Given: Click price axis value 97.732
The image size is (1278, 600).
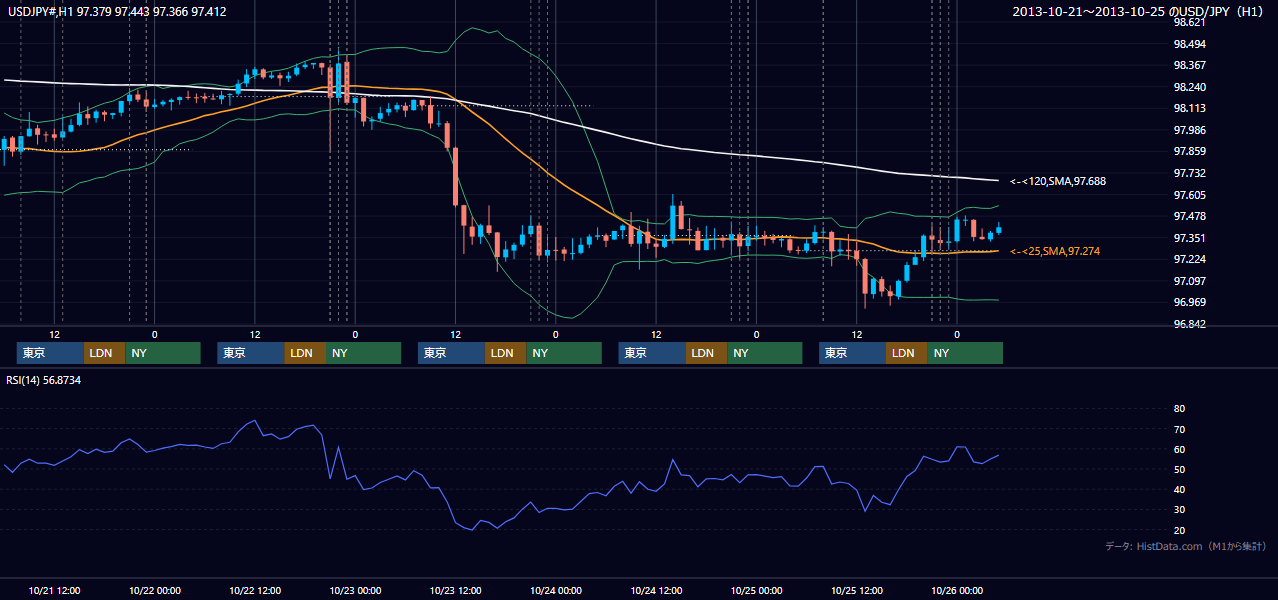Looking at the screenshot, I should click(x=1189, y=173).
